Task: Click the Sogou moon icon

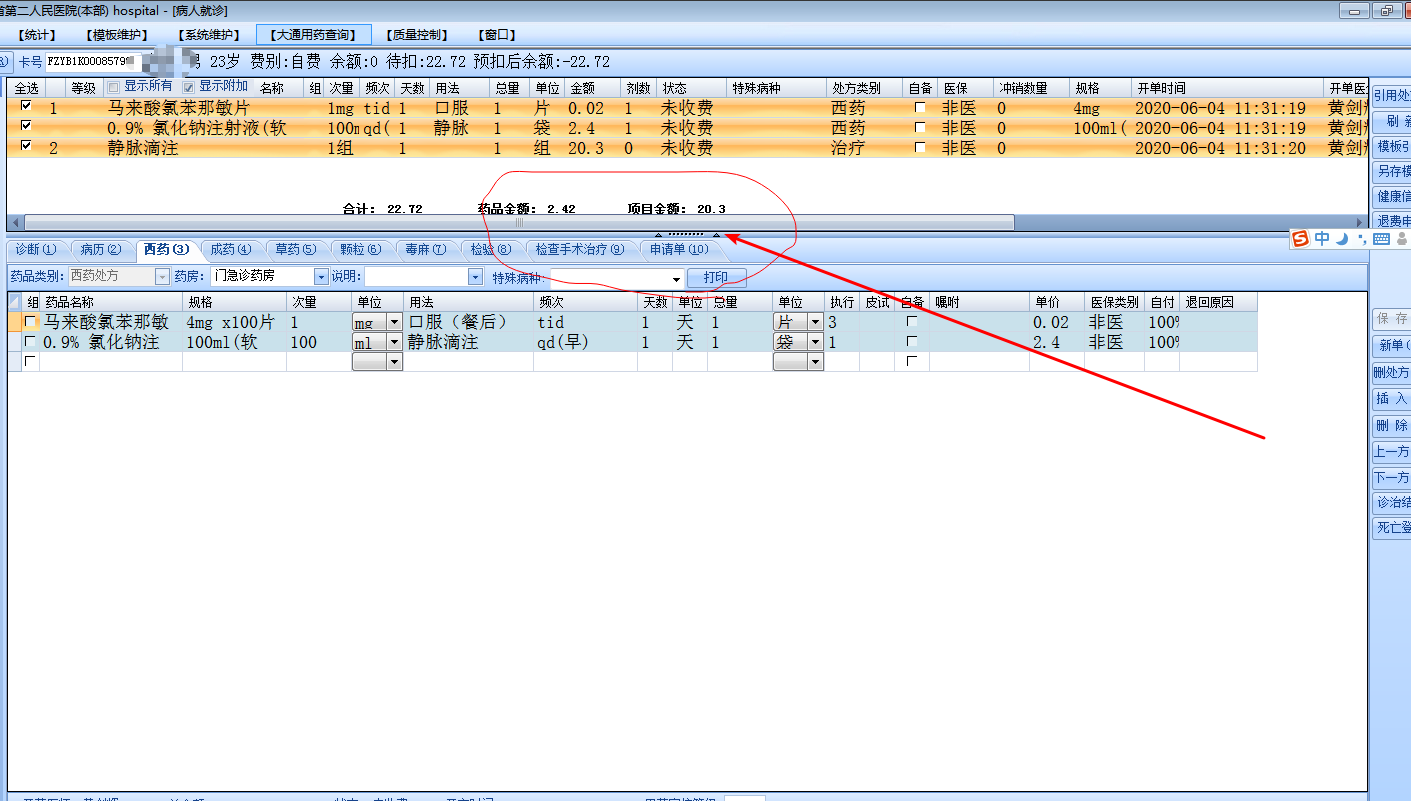Action: pos(1342,239)
